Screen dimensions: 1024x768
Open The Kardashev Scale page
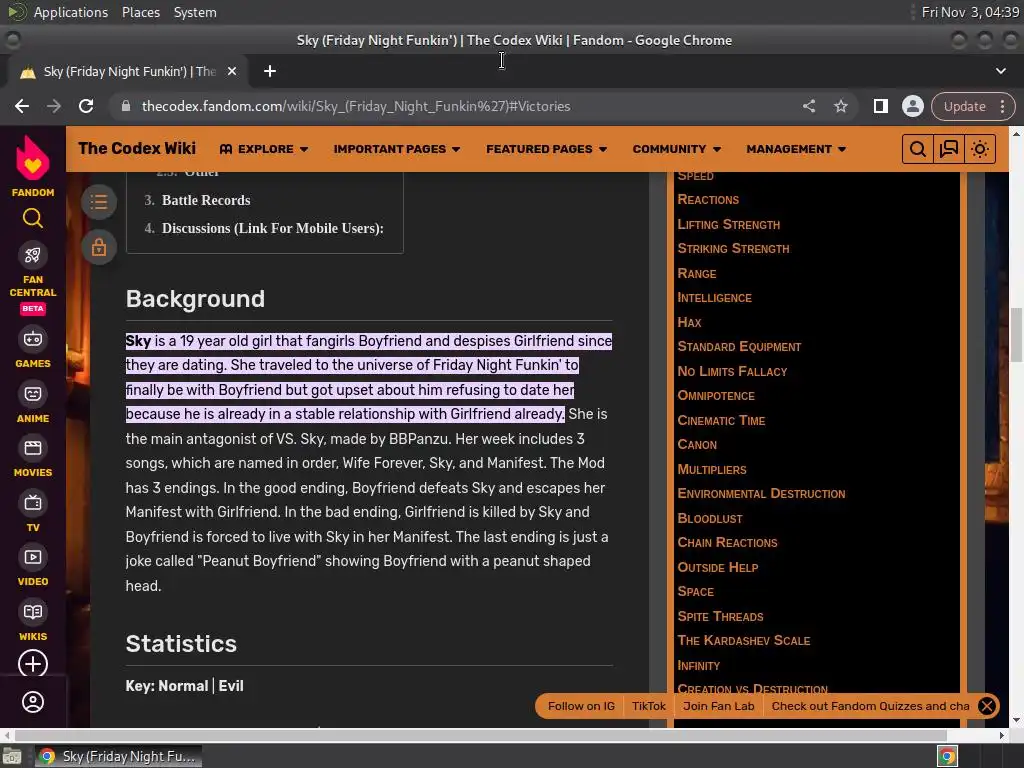743,641
